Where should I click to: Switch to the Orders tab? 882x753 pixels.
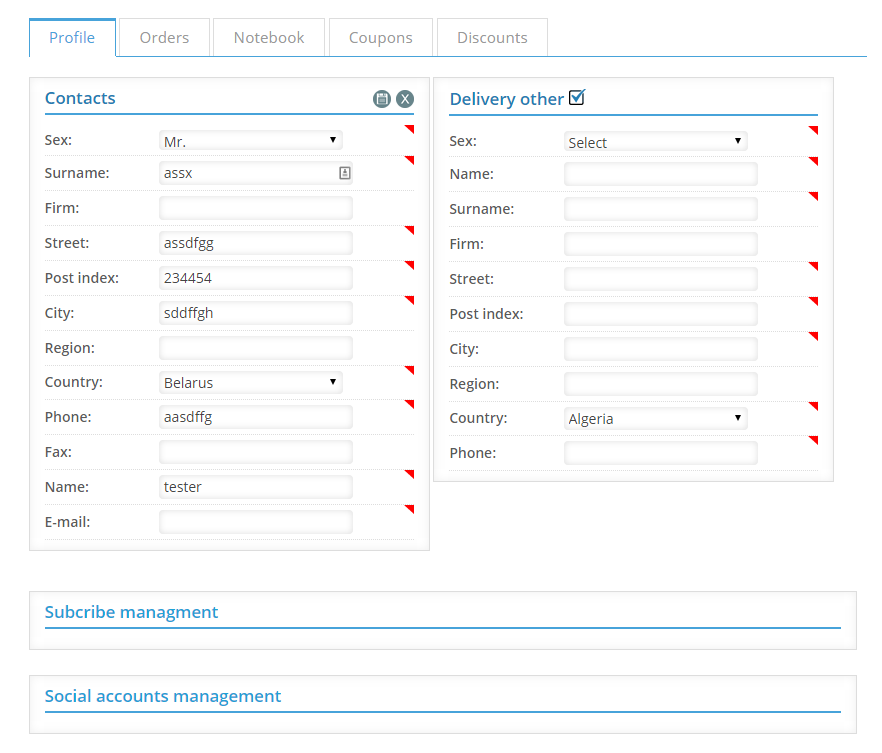(x=164, y=38)
